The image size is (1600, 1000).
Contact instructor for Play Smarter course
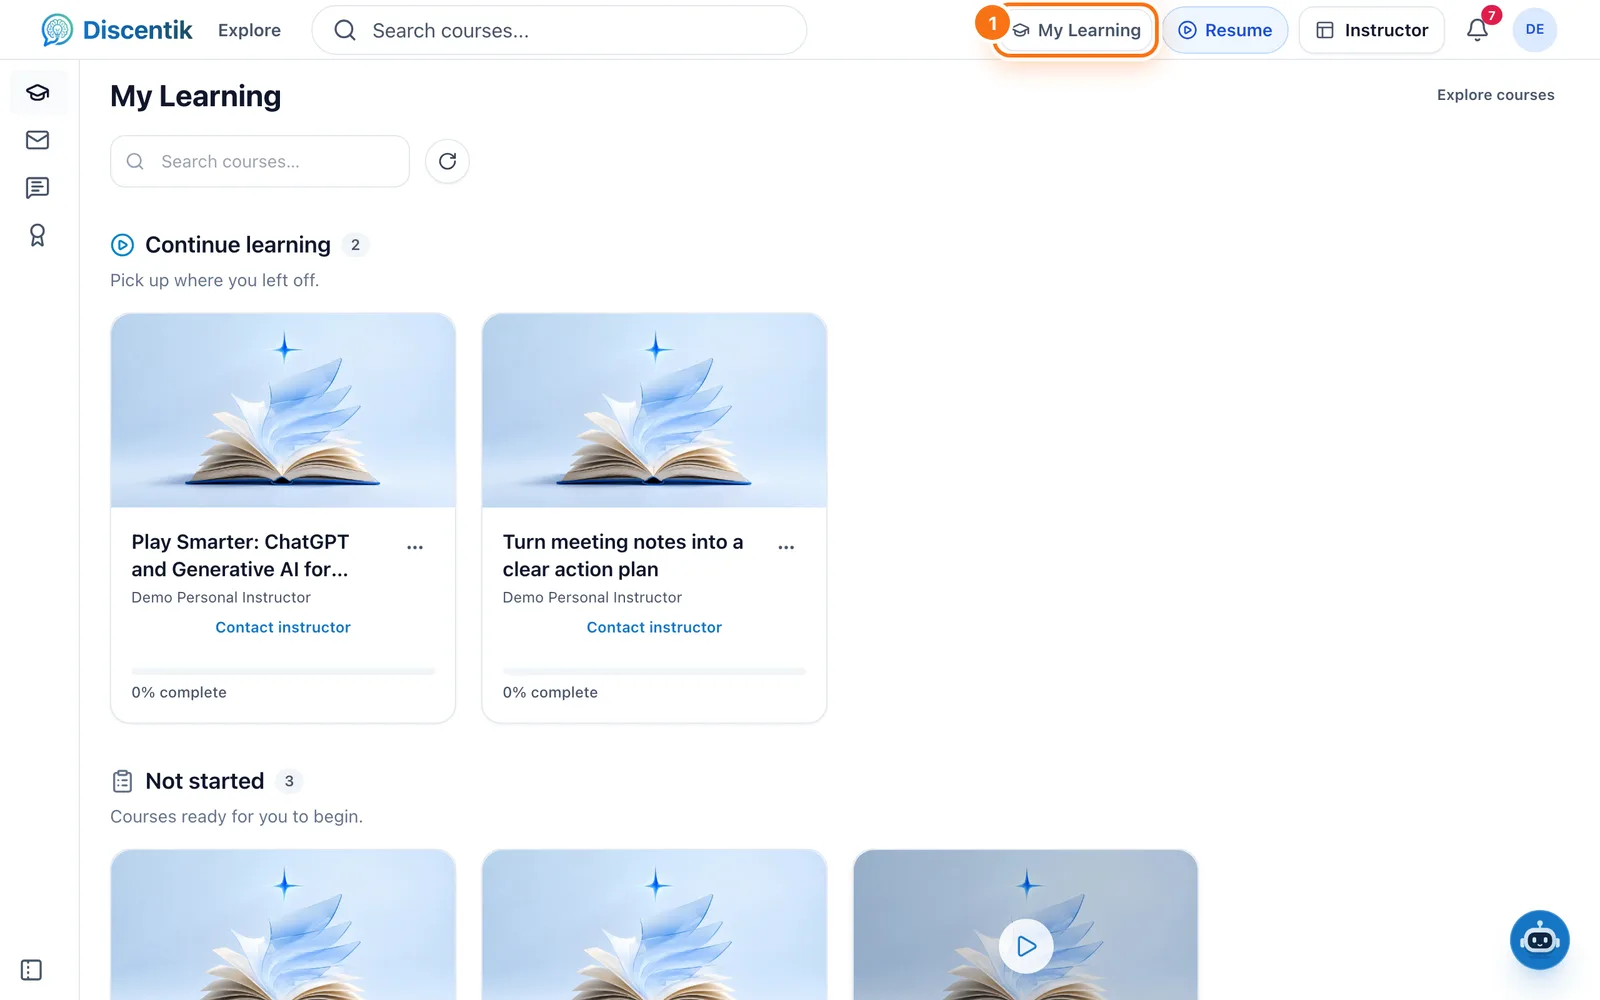[283, 627]
